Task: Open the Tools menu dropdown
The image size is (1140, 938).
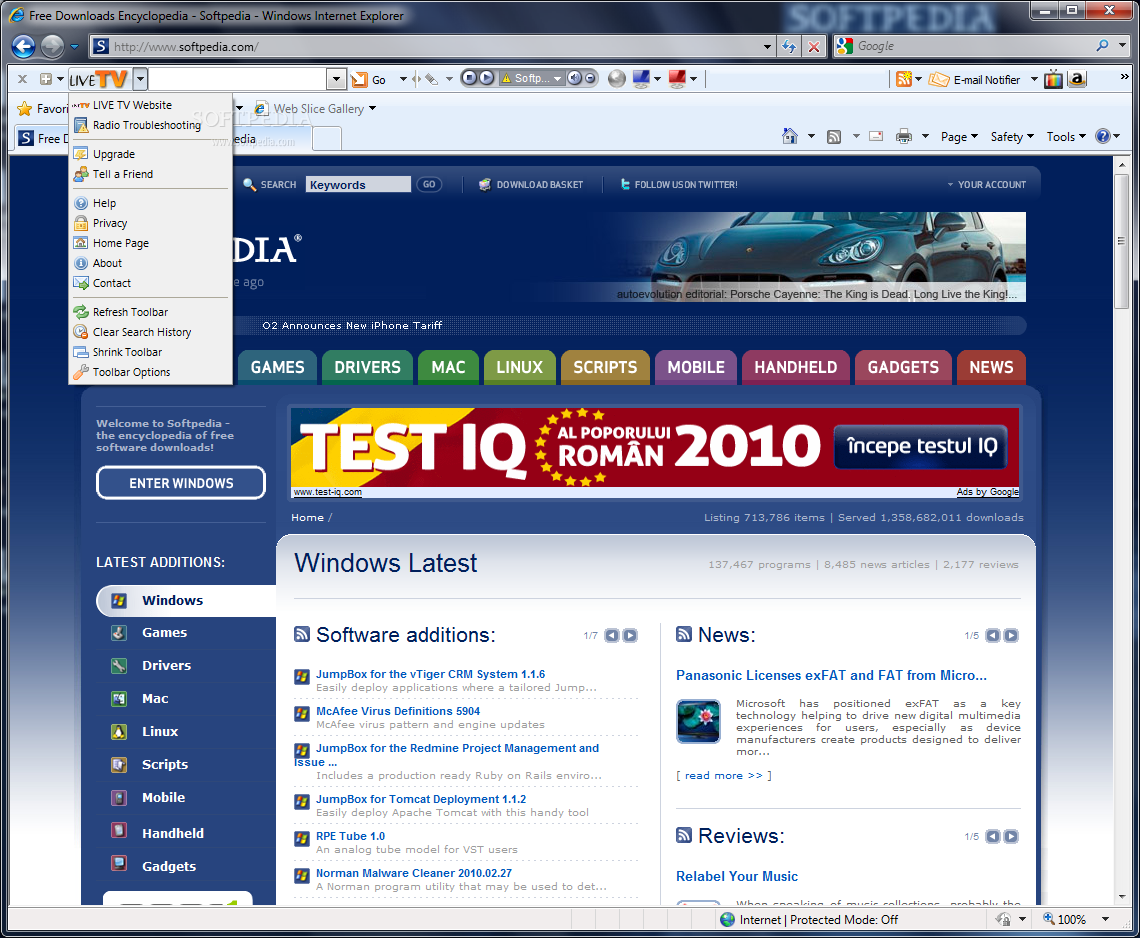Action: click(x=1066, y=137)
